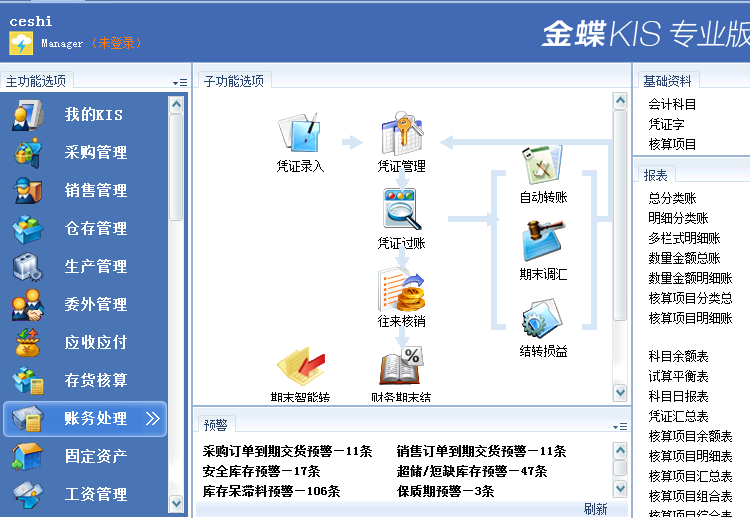The width and height of the screenshot is (750, 518).
Task: Click main menu scrollbar down arrow
Action: (x=176, y=503)
